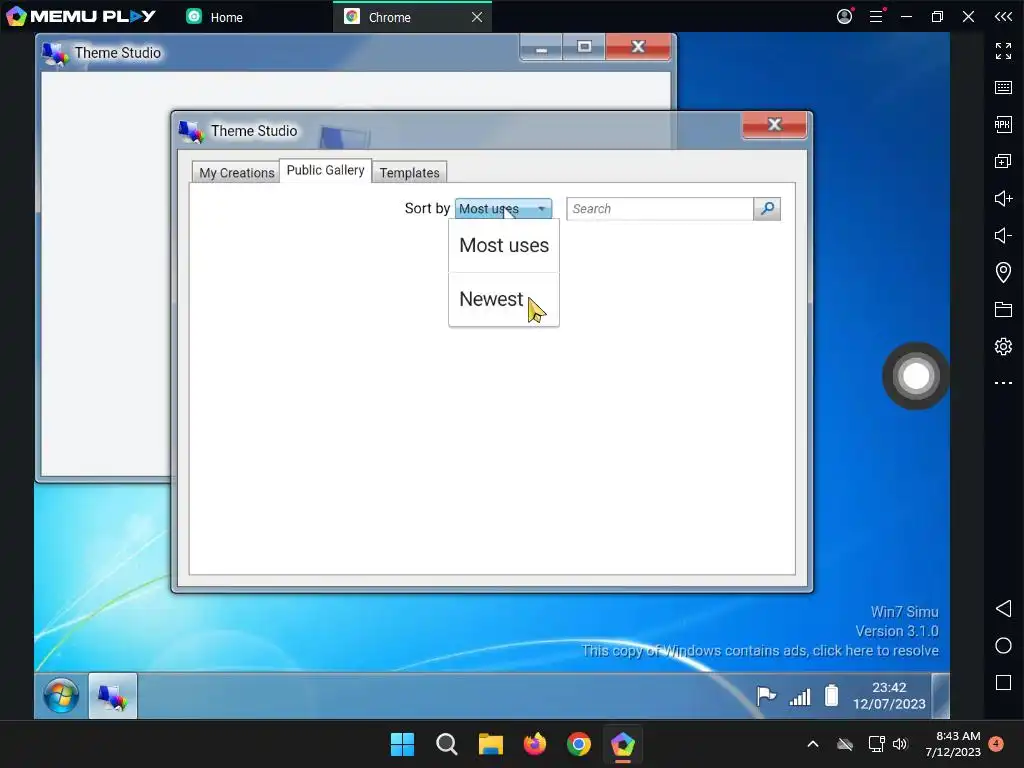Screen dimensions: 1024x768
Task: Close the Chrome tab in MEmu
Action: click(x=477, y=17)
